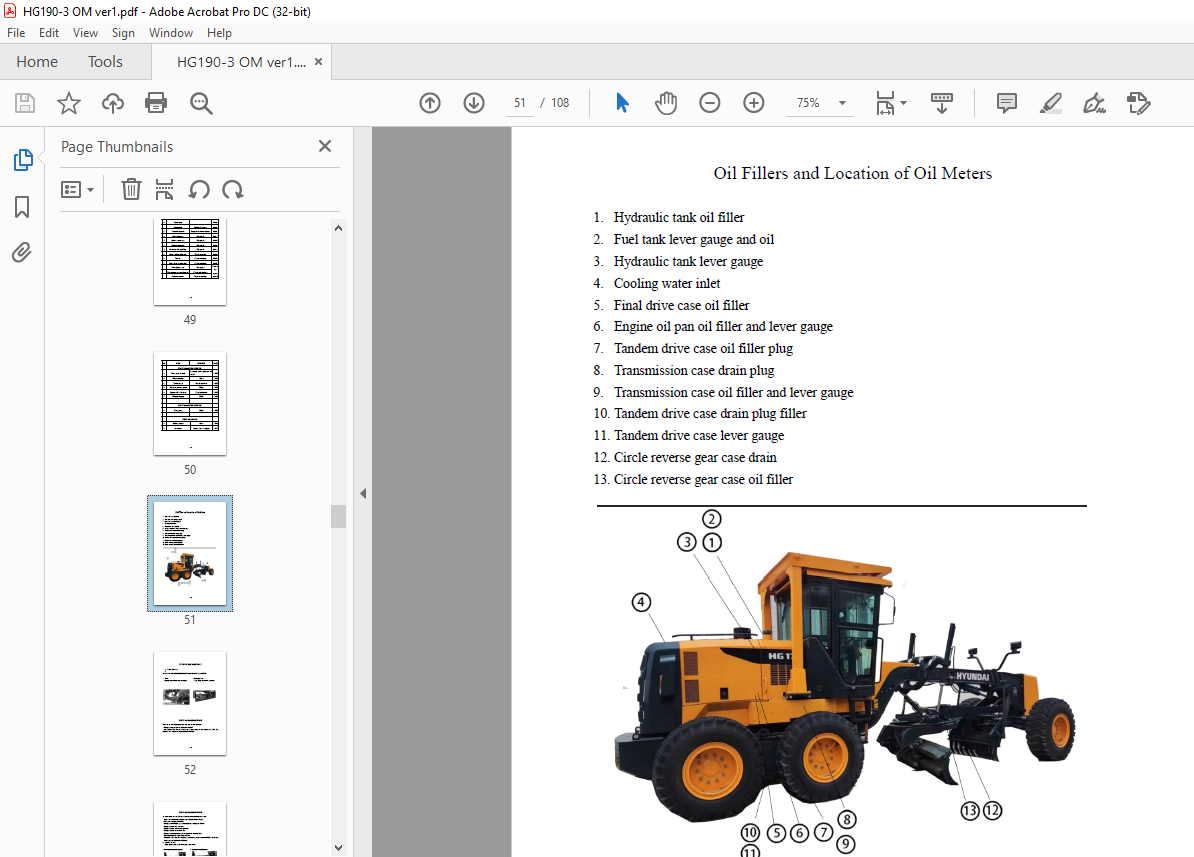Open the File menu

point(16,33)
